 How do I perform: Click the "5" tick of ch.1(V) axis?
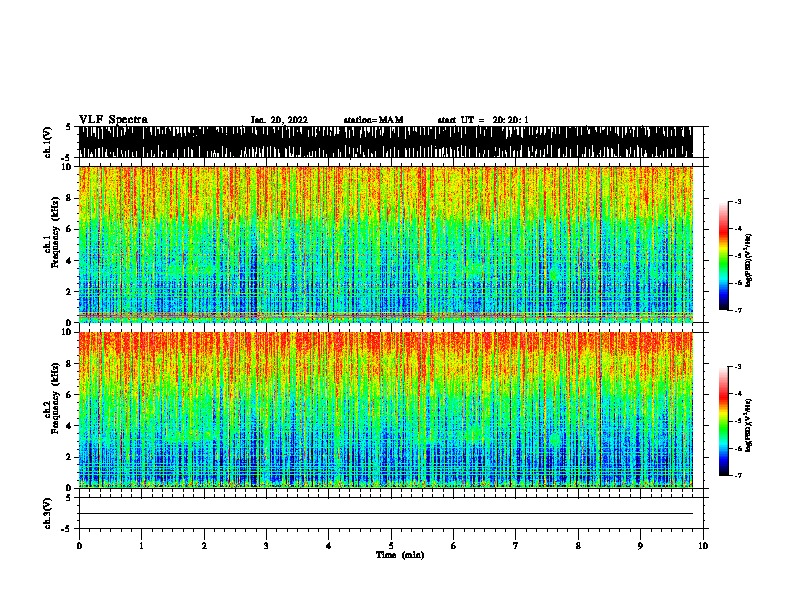coord(68,127)
